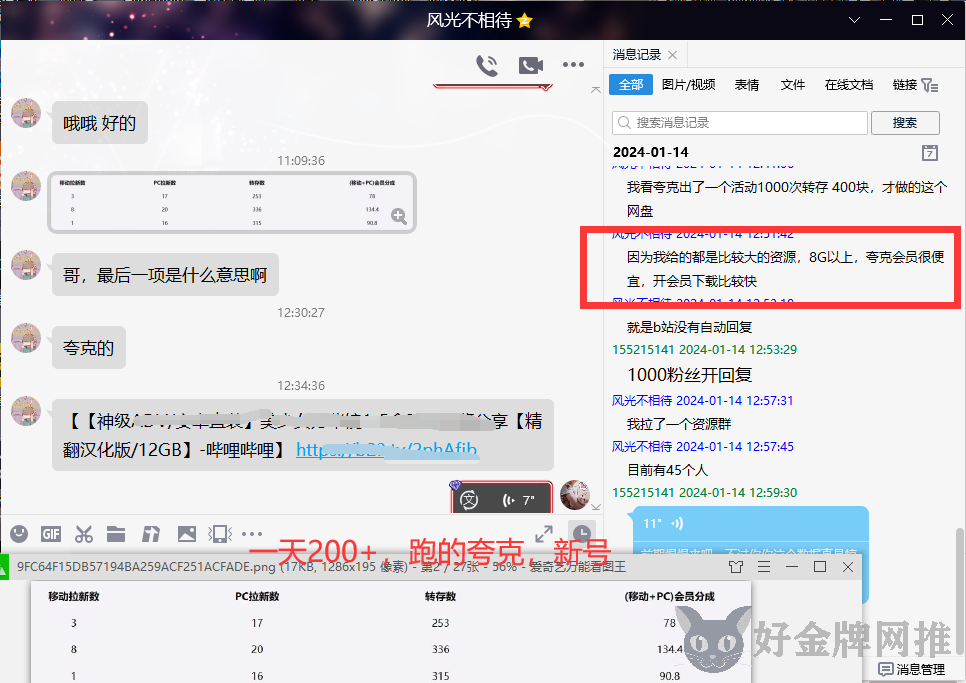Viewport: 966px width, 683px height.
Task: Select the 全部 tab in message records
Action: (631, 85)
